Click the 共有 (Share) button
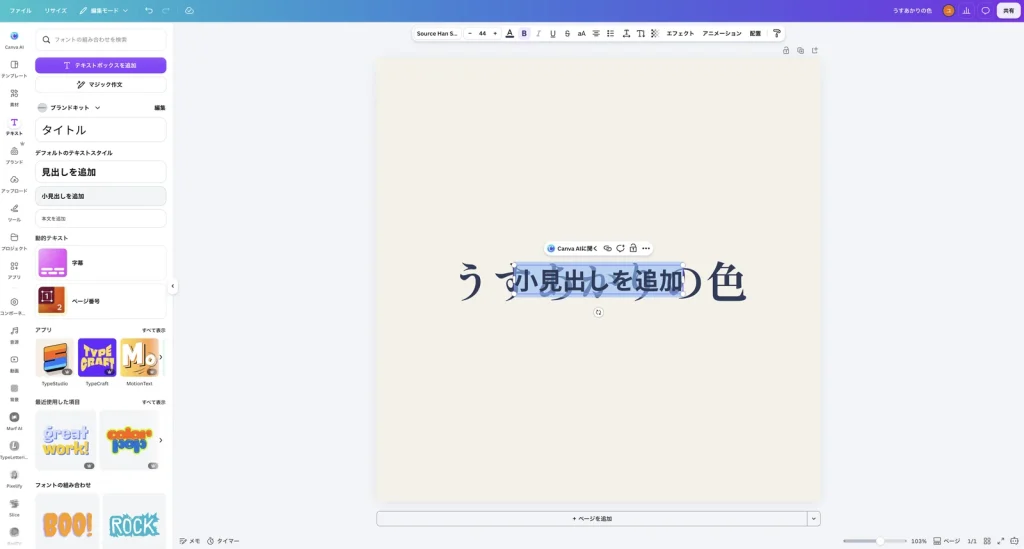Viewport: 1024px width, 549px height. [x=1008, y=10]
